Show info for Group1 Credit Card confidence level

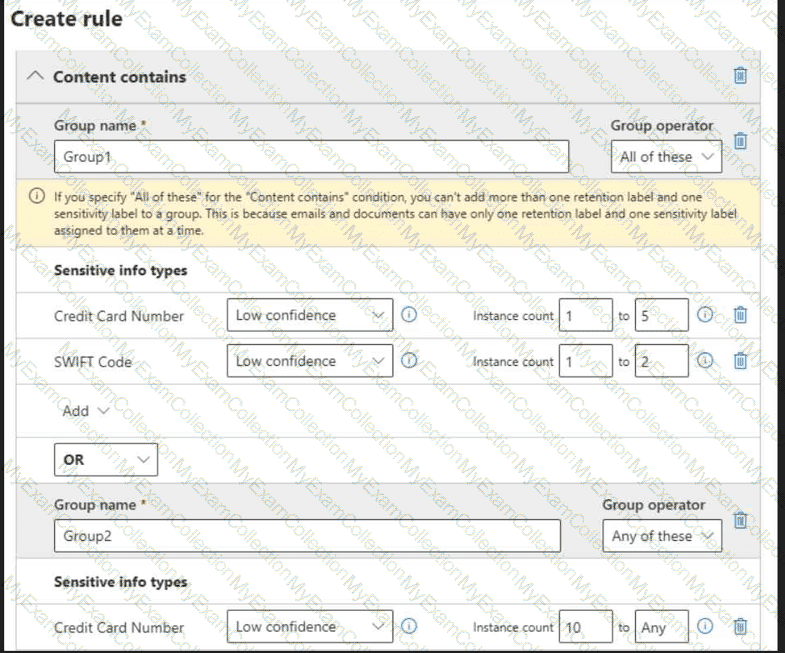pos(408,315)
